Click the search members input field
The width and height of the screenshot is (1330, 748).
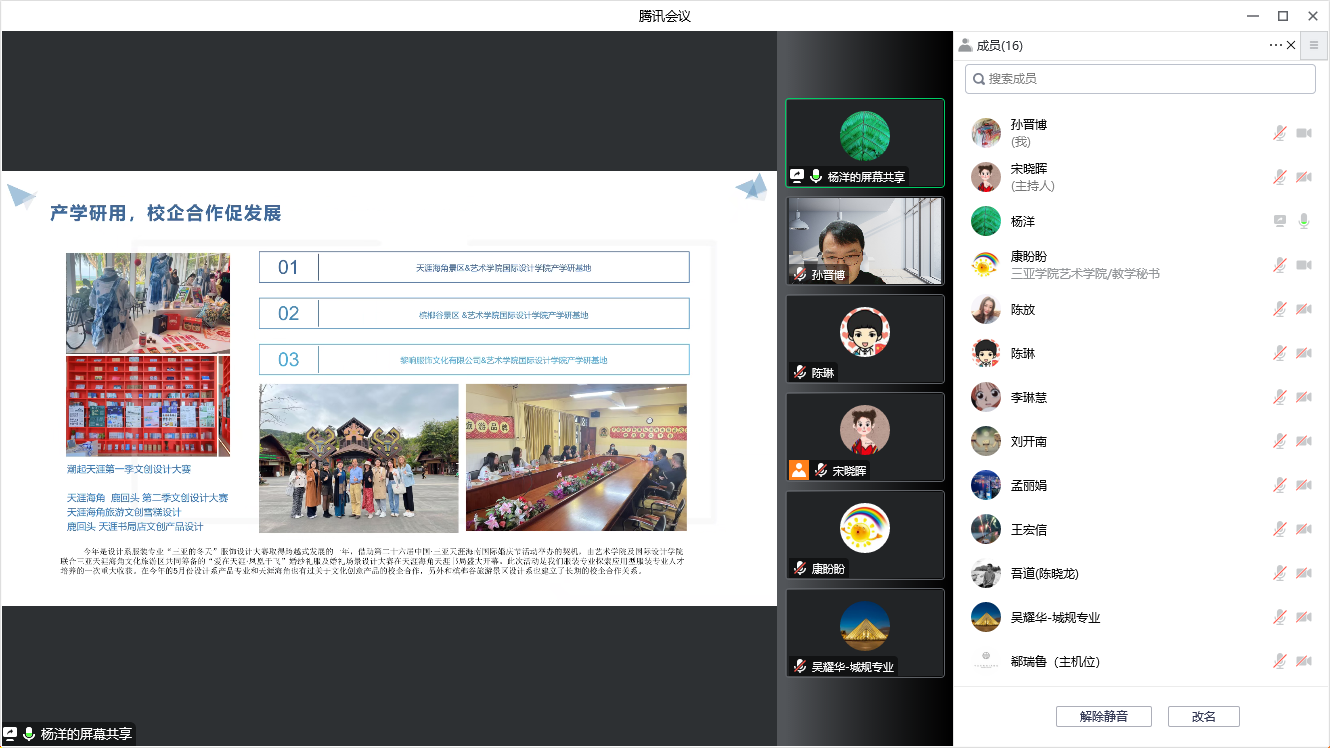pyautogui.click(x=1140, y=79)
